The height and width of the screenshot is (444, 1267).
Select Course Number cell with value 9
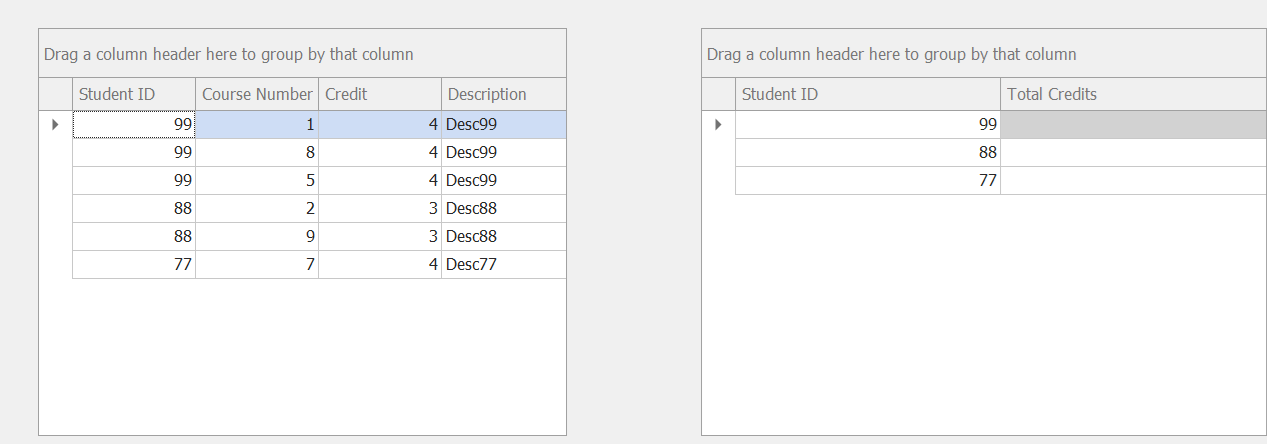pos(257,237)
